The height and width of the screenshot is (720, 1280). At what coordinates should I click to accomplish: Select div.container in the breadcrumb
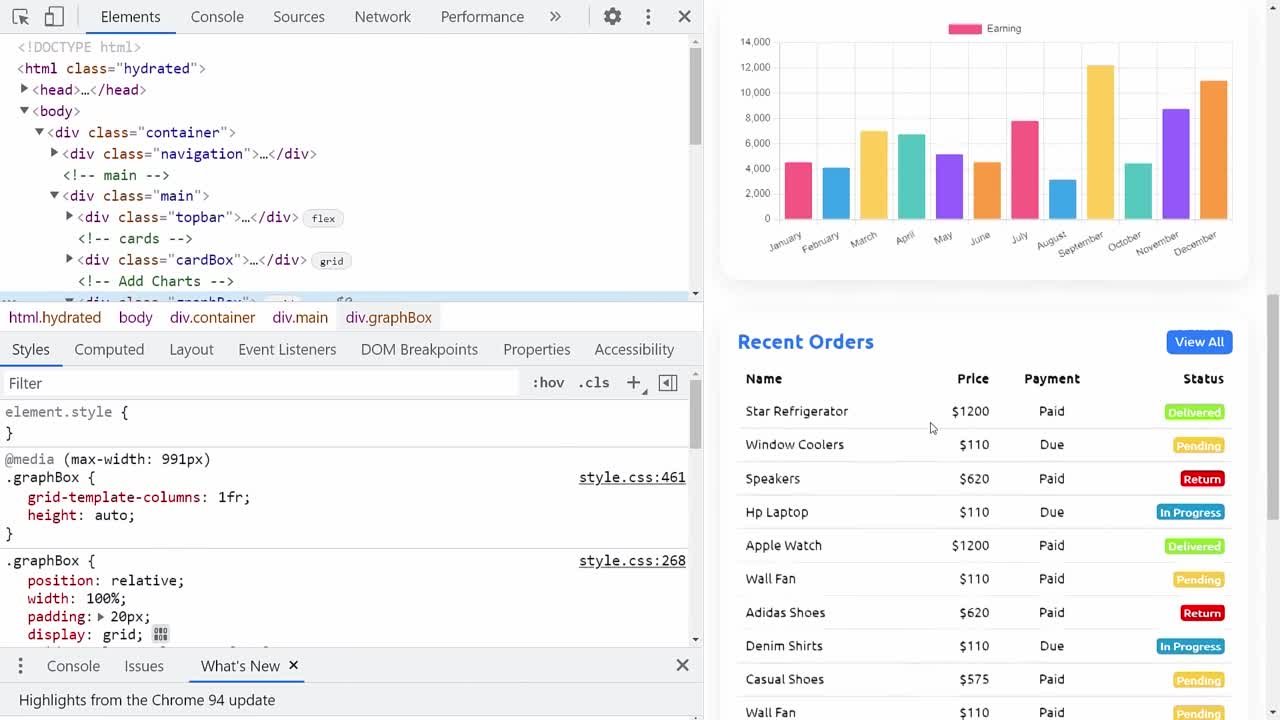pyautogui.click(x=212, y=317)
